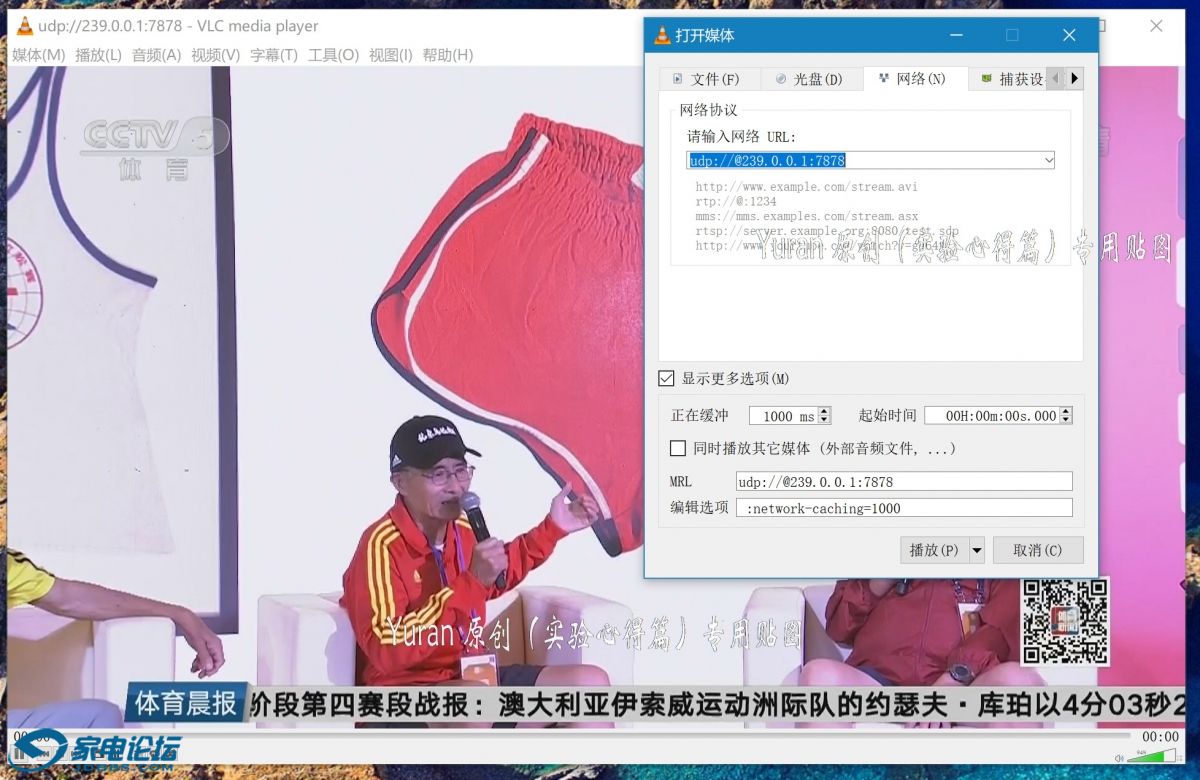Increase caching value with up arrow

click(824, 411)
